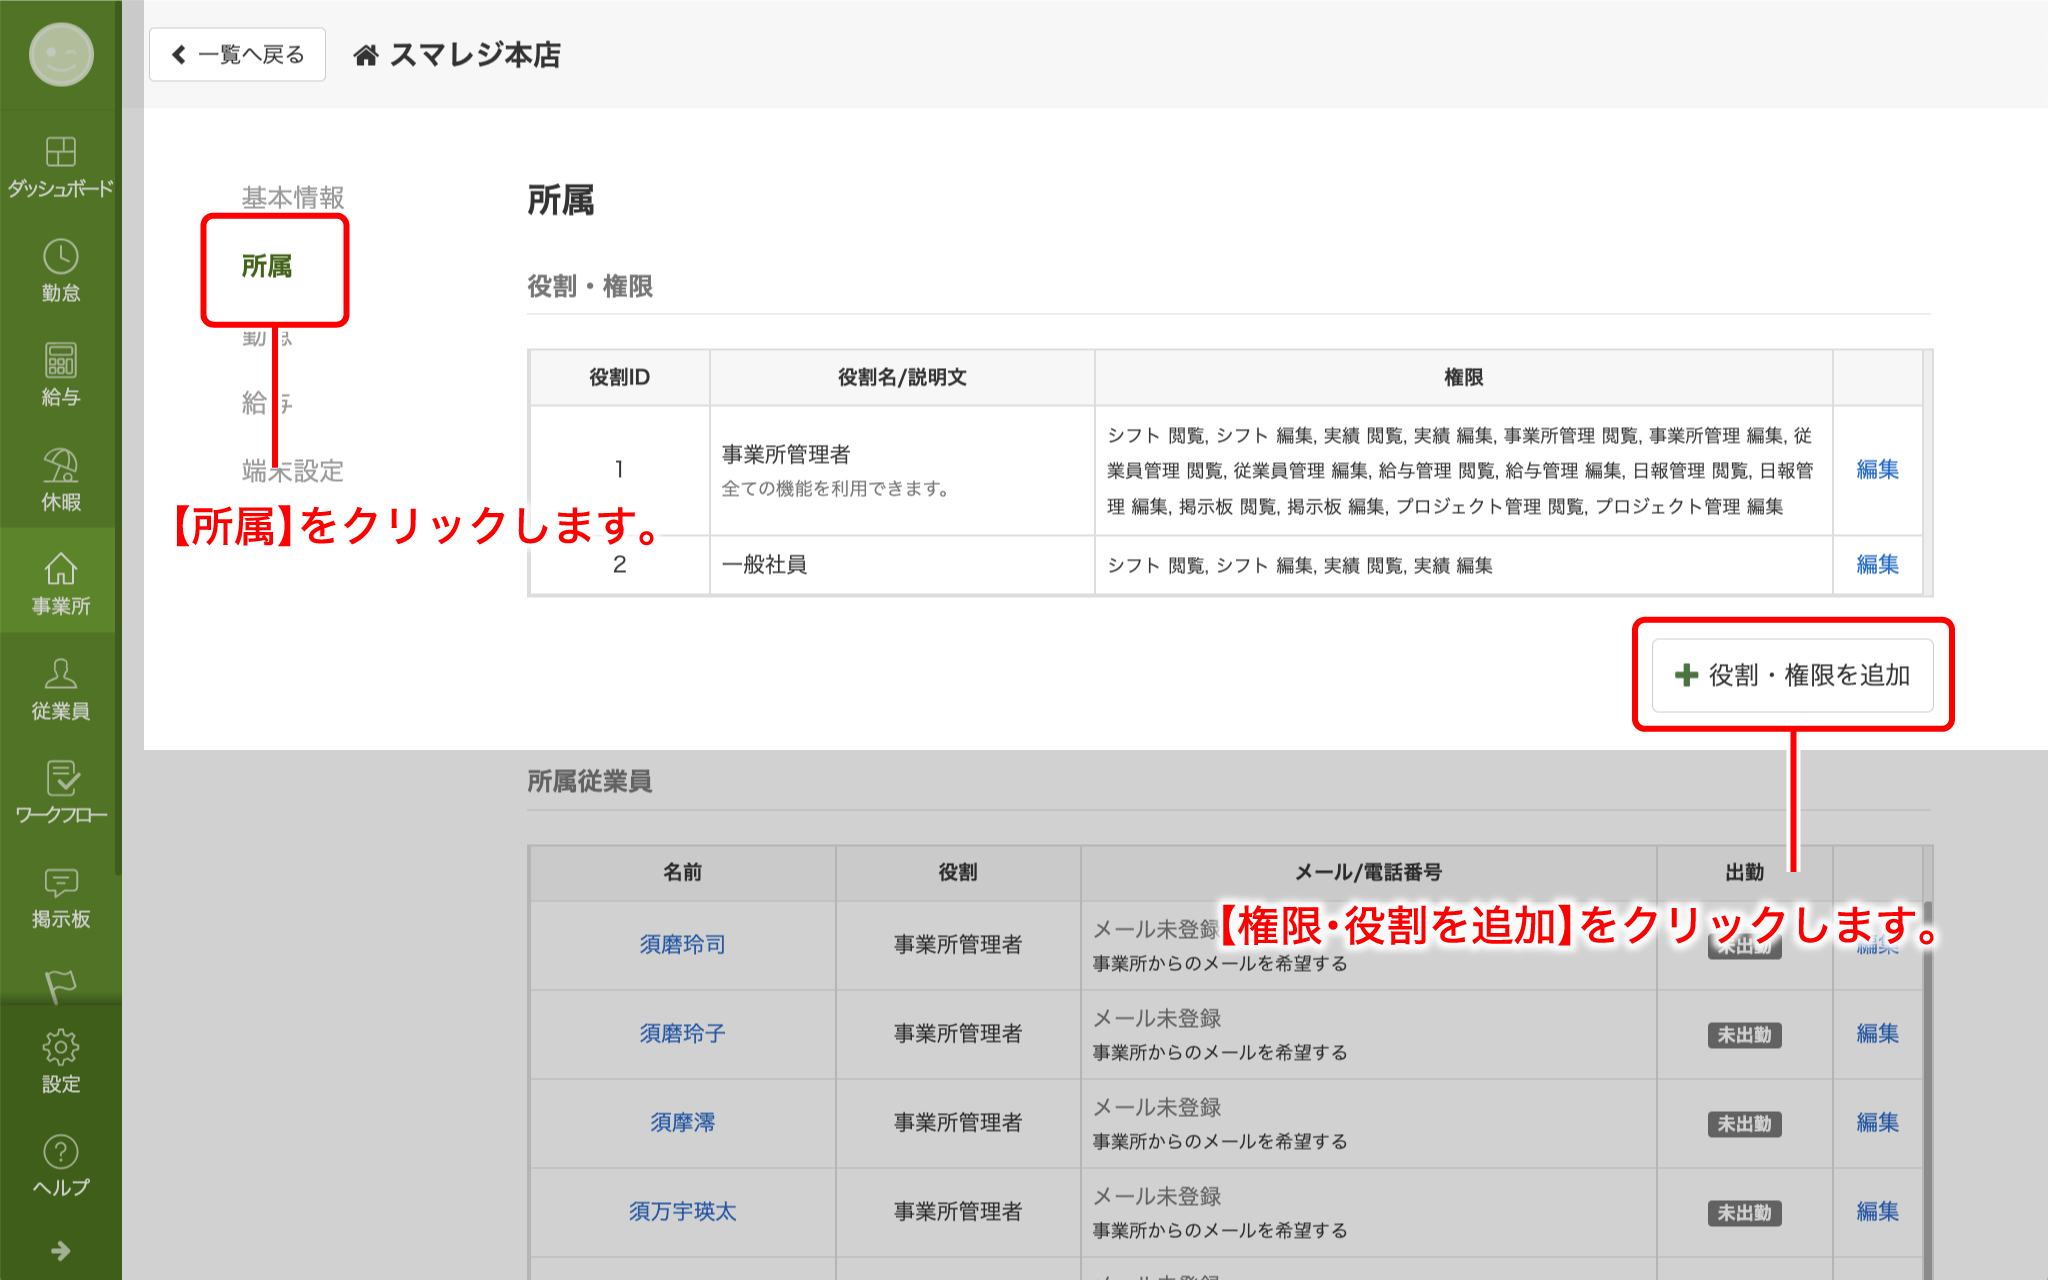This screenshot has height=1280, width=2048.
Task: Select the 基本情報 tab
Action: (292, 197)
